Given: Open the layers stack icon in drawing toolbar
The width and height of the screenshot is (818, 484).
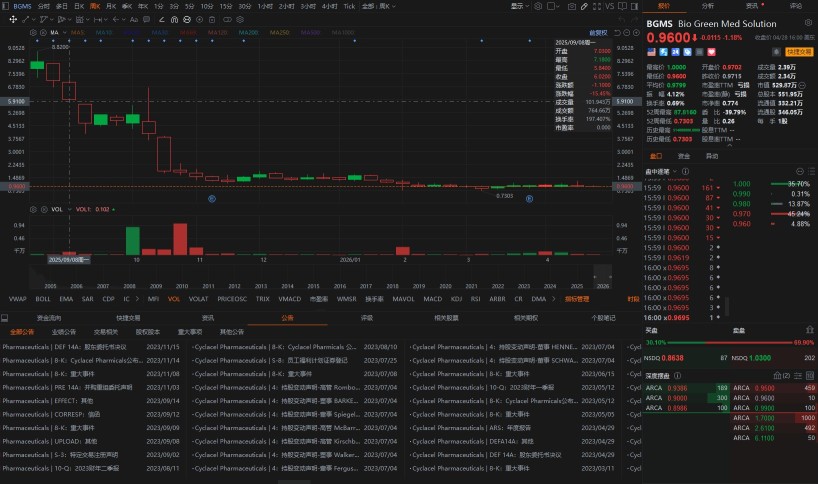Looking at the screenshot, I should click(x=240, y=19).
